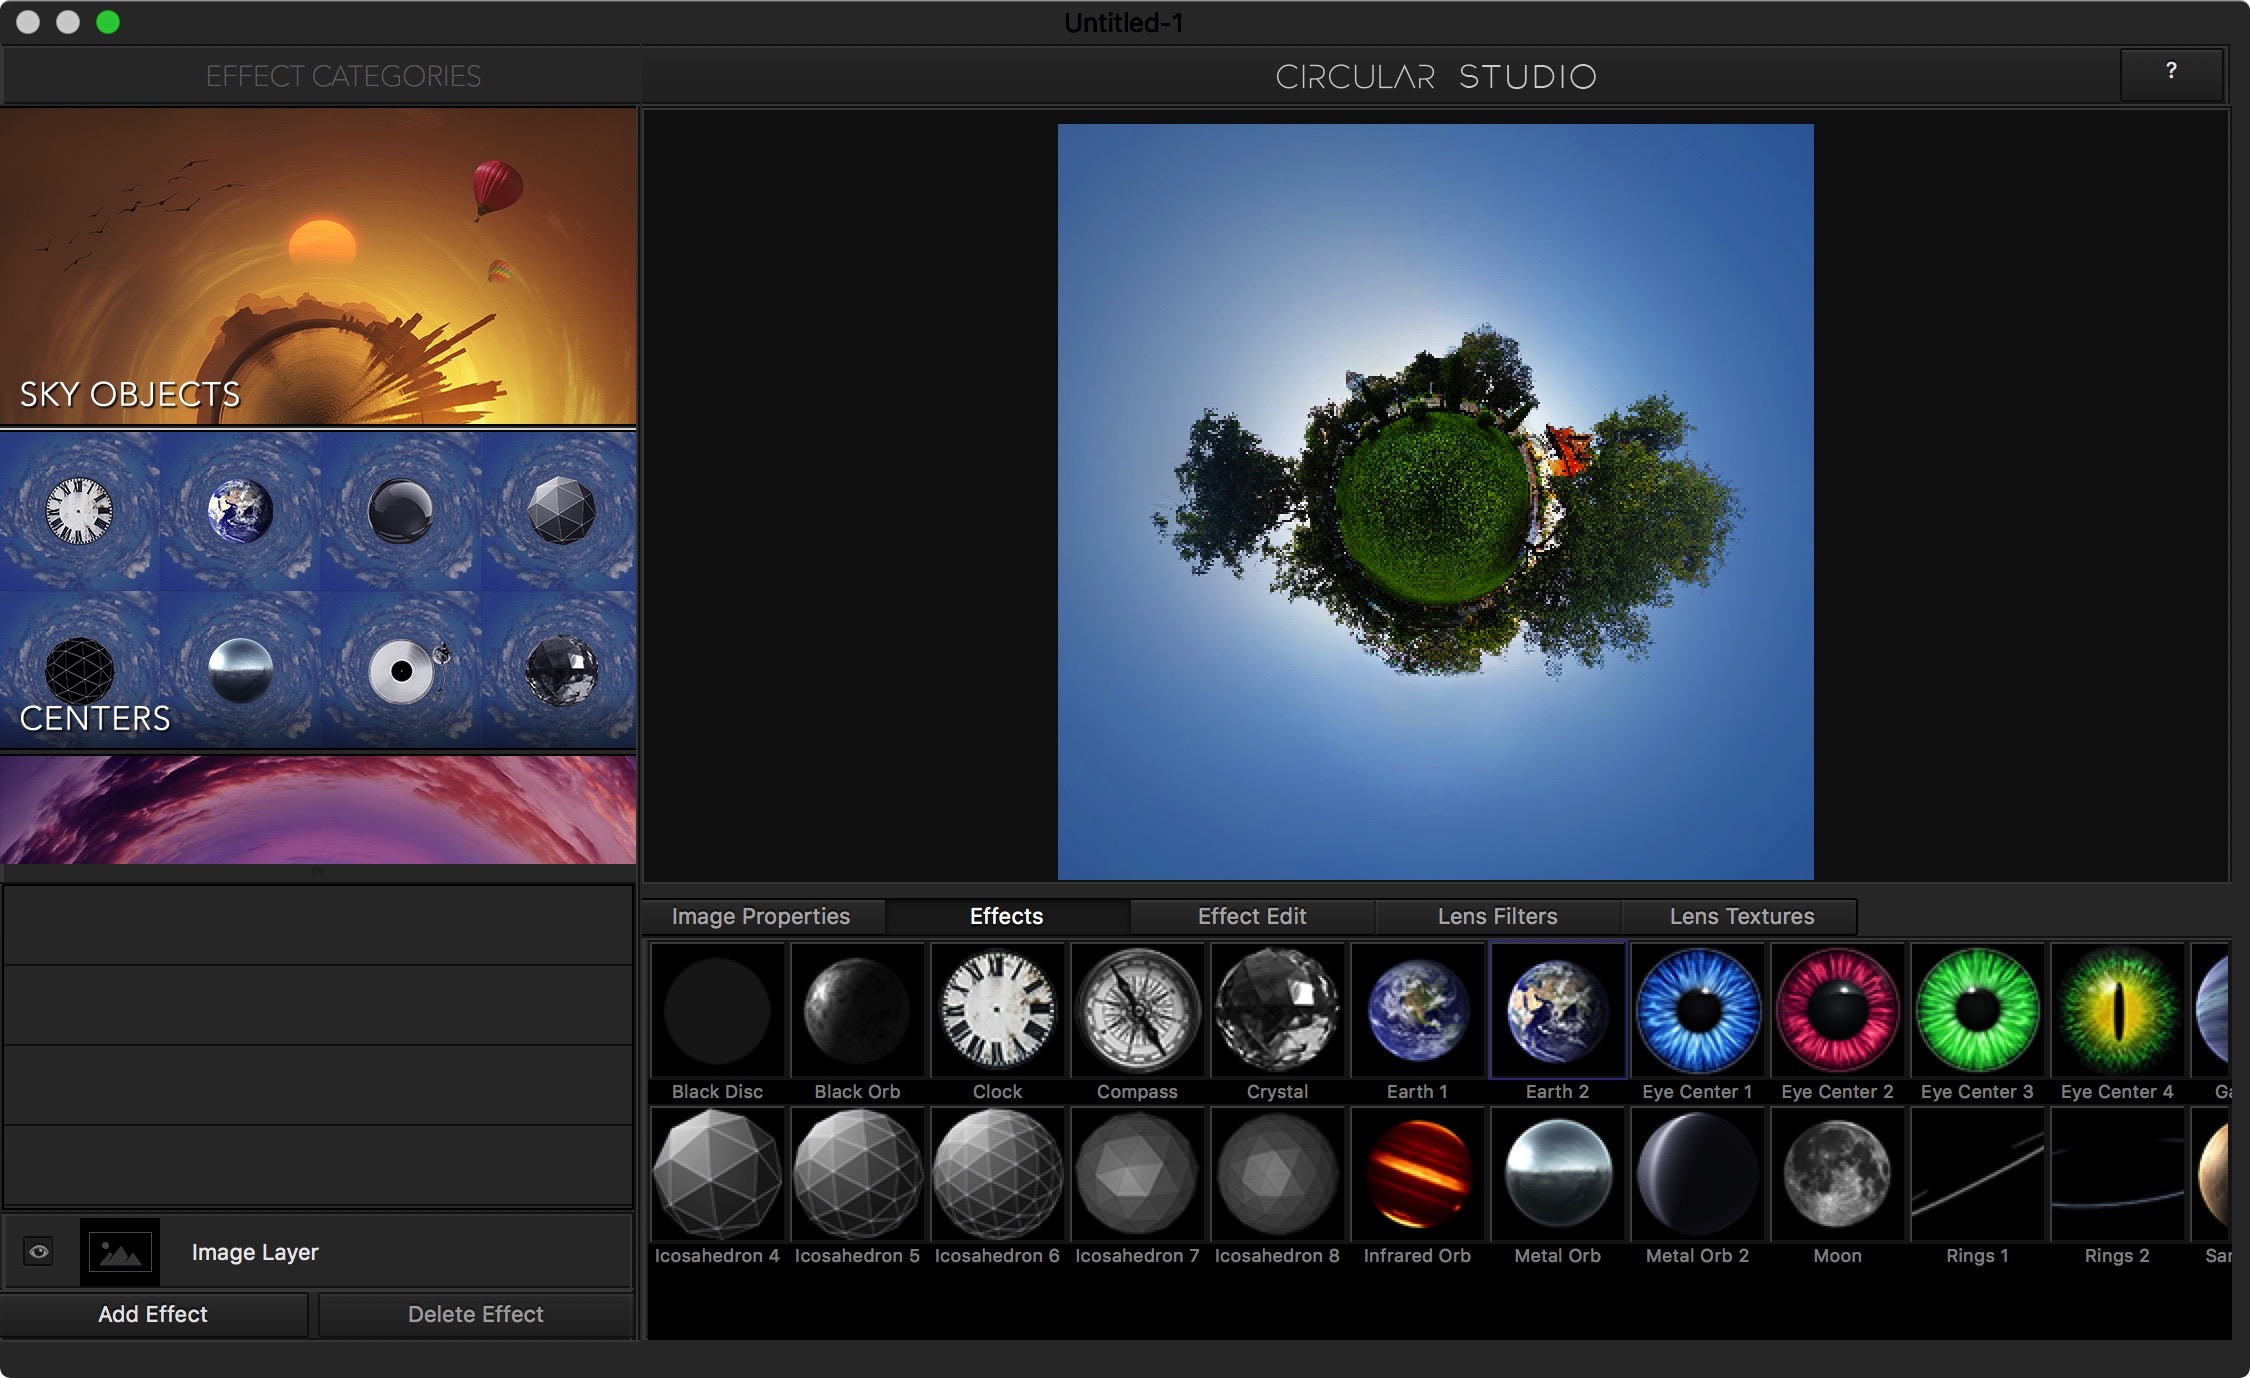
Task: Switch to the Image Properties tab
Action: point(761,916)
